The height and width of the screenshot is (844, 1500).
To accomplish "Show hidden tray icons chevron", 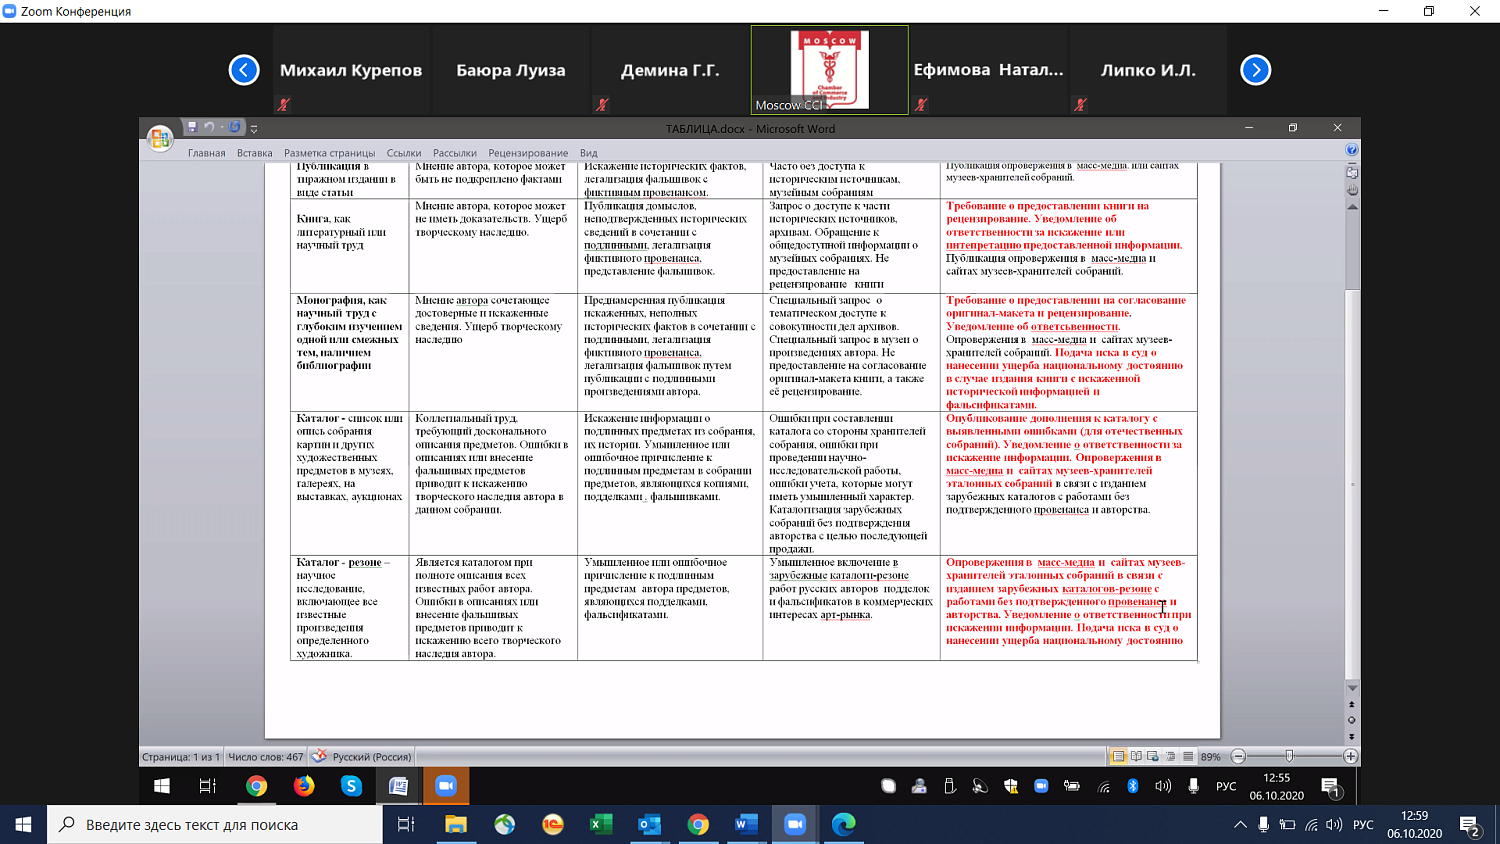I will tap(1240, 825).
